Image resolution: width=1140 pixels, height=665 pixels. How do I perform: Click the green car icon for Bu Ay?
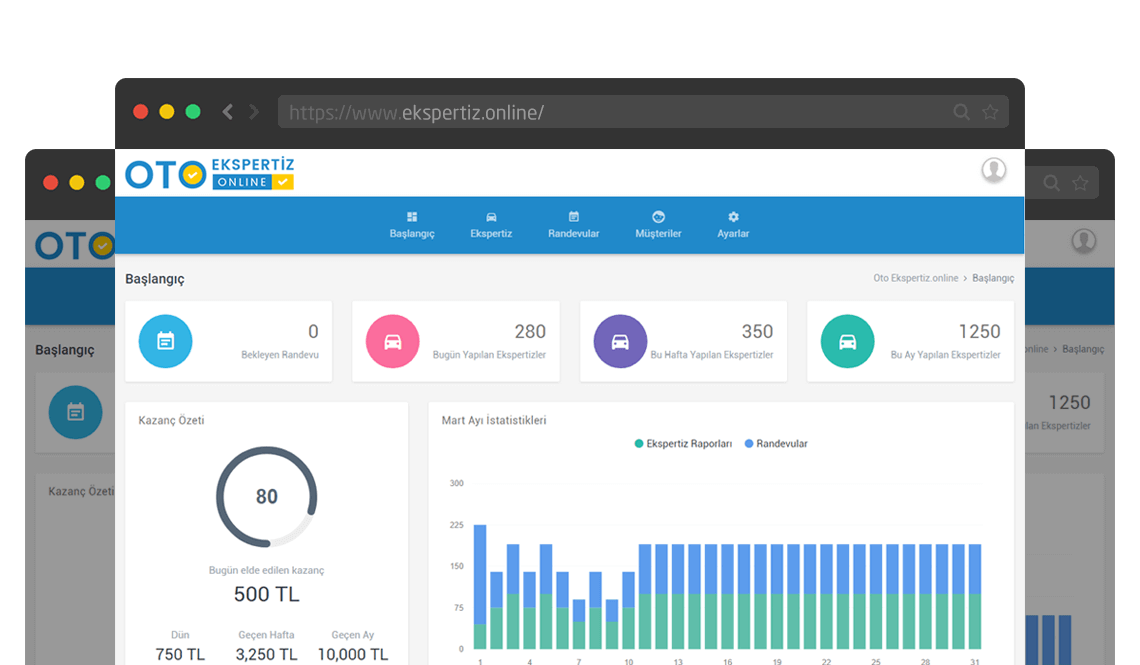848,341
